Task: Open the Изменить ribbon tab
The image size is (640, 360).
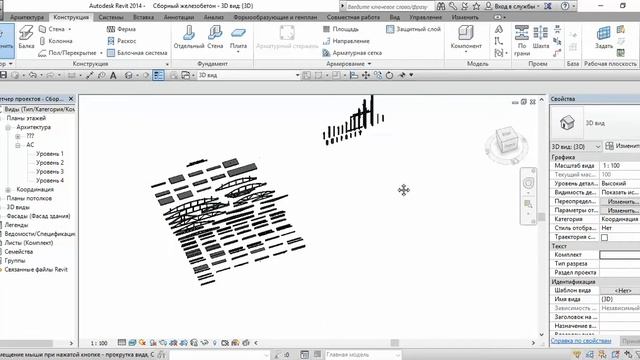Action: tap(465, 18)
